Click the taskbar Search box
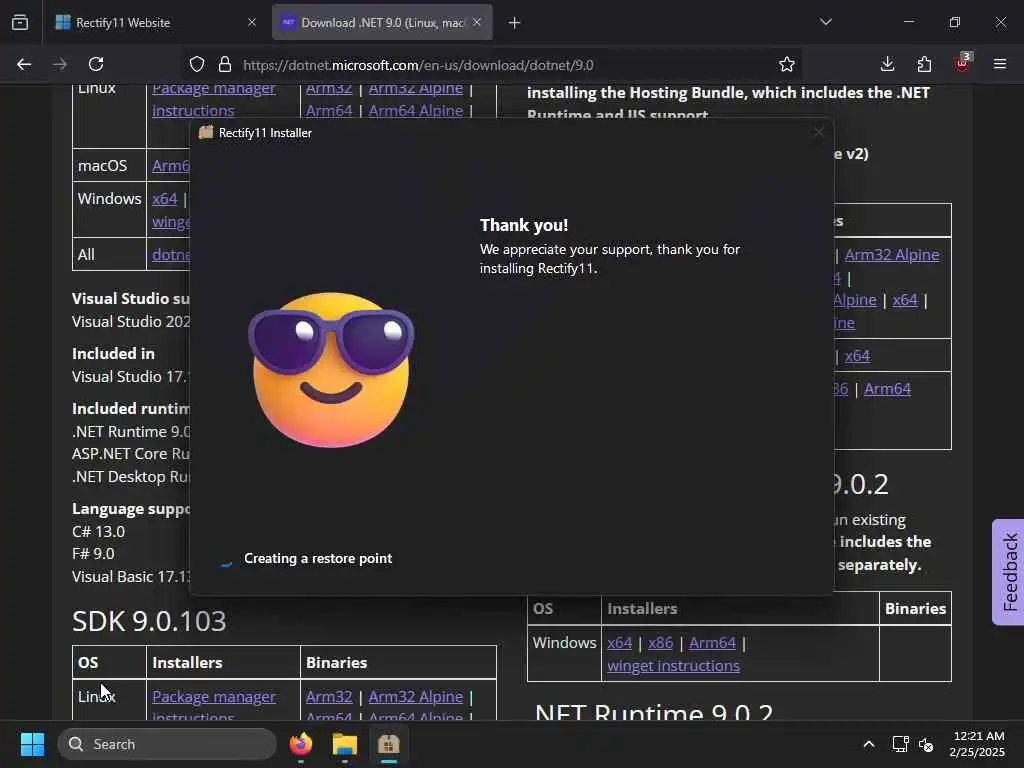 click(x=167, y=744)
